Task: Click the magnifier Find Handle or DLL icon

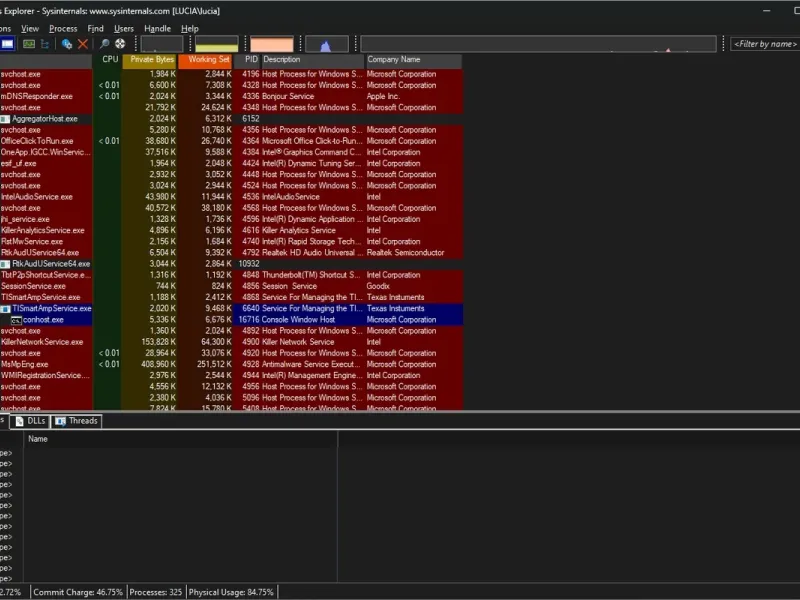Action: 104,44
